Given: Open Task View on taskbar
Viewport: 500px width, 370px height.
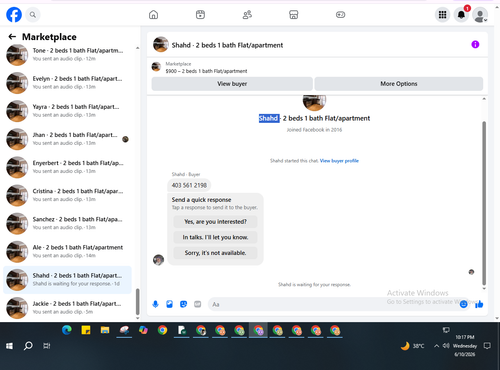Looking at the screenshot, I should click(x=47, y=346).
